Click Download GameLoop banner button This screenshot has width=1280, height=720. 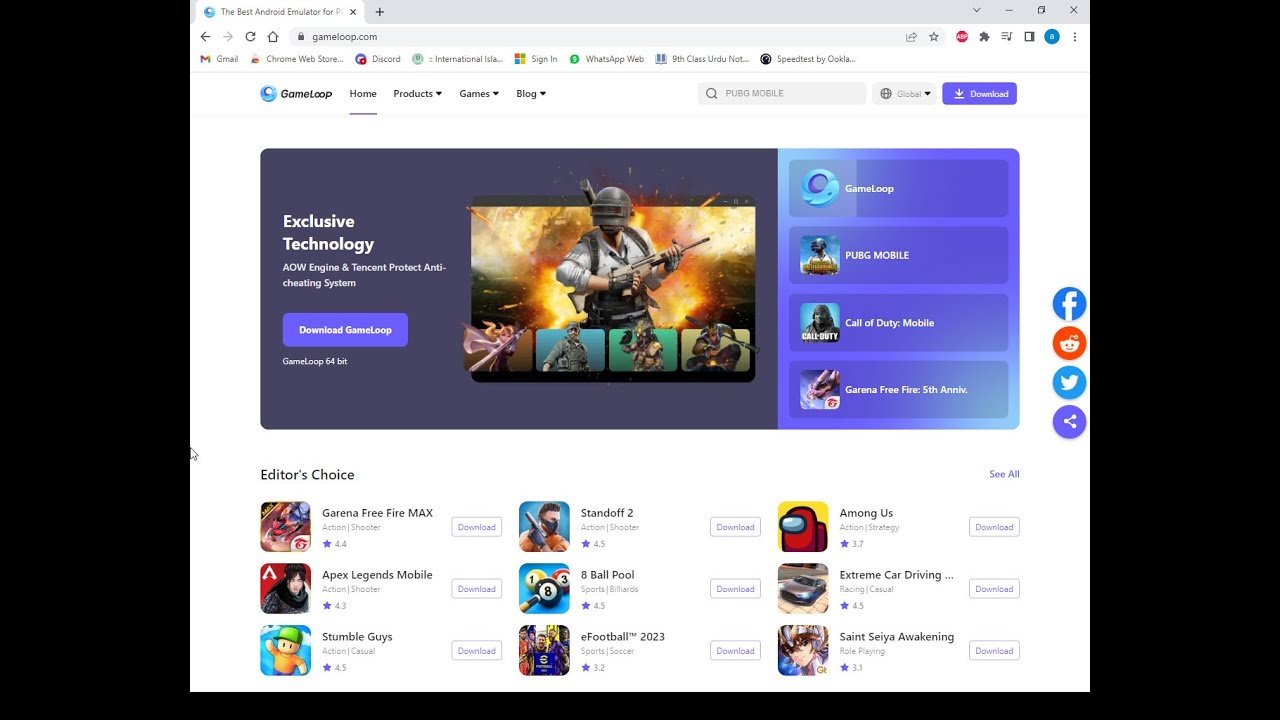click(345, 330)
